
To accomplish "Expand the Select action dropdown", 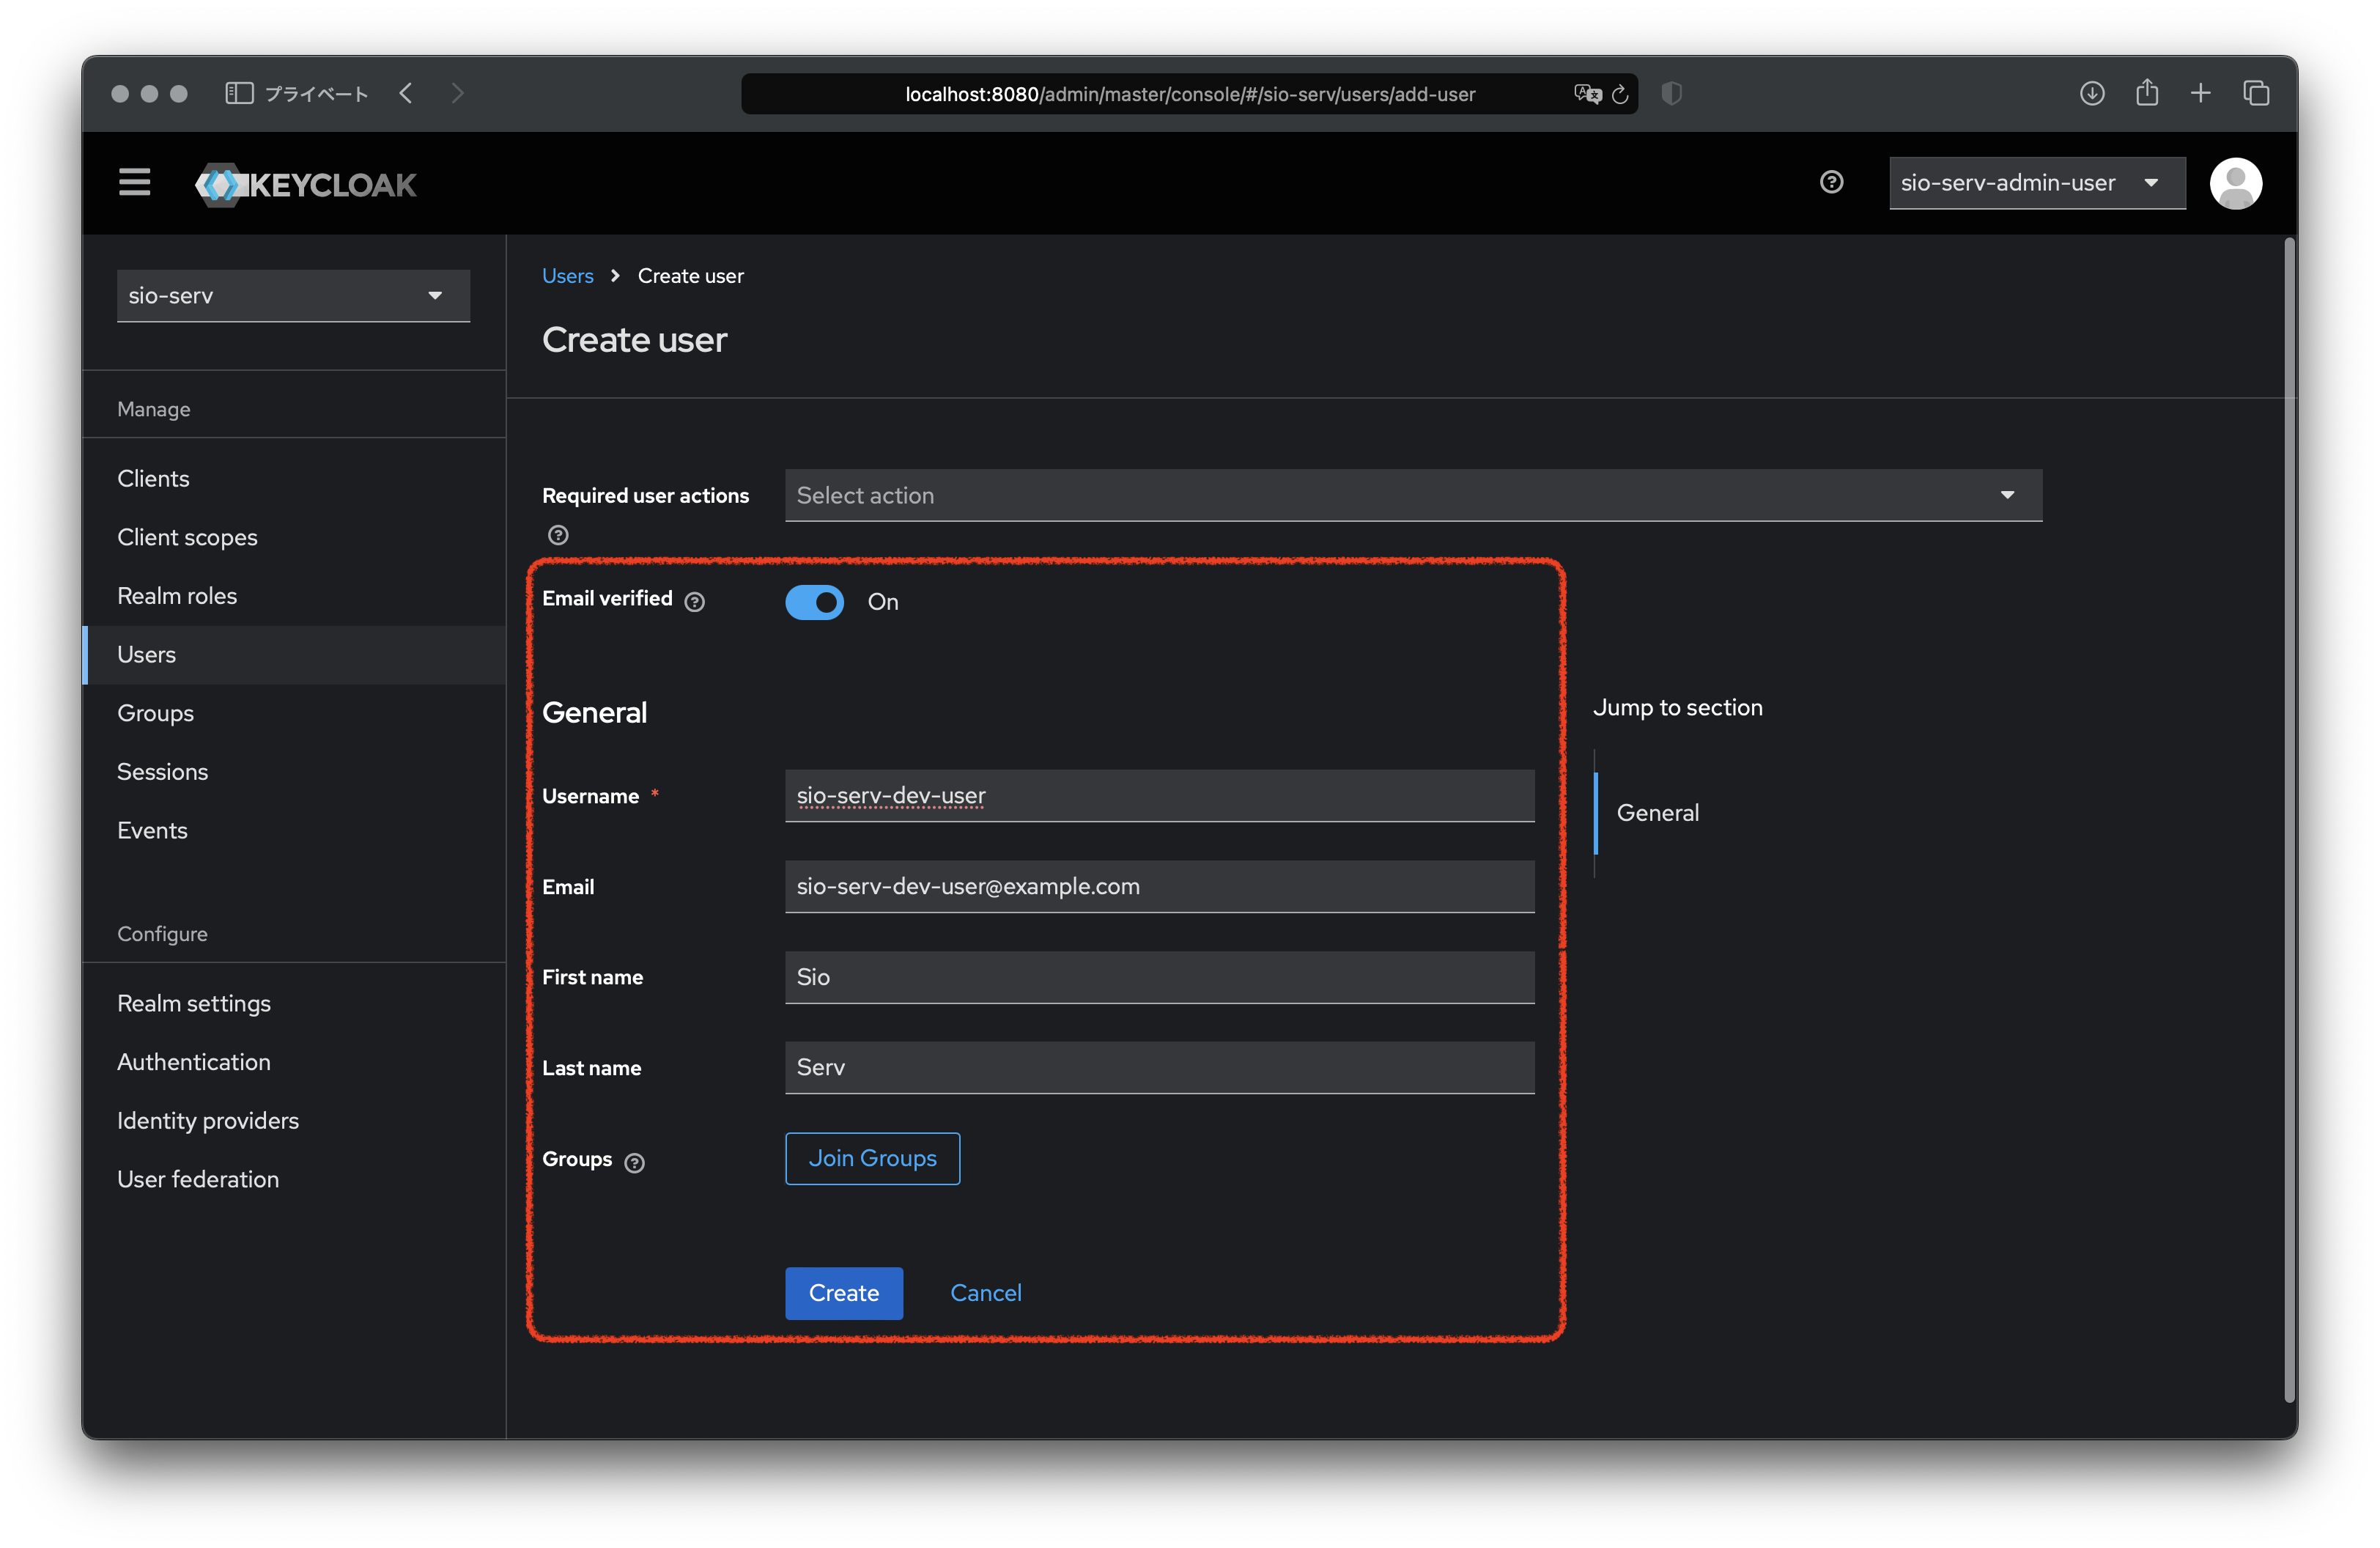I will 1413,495.
